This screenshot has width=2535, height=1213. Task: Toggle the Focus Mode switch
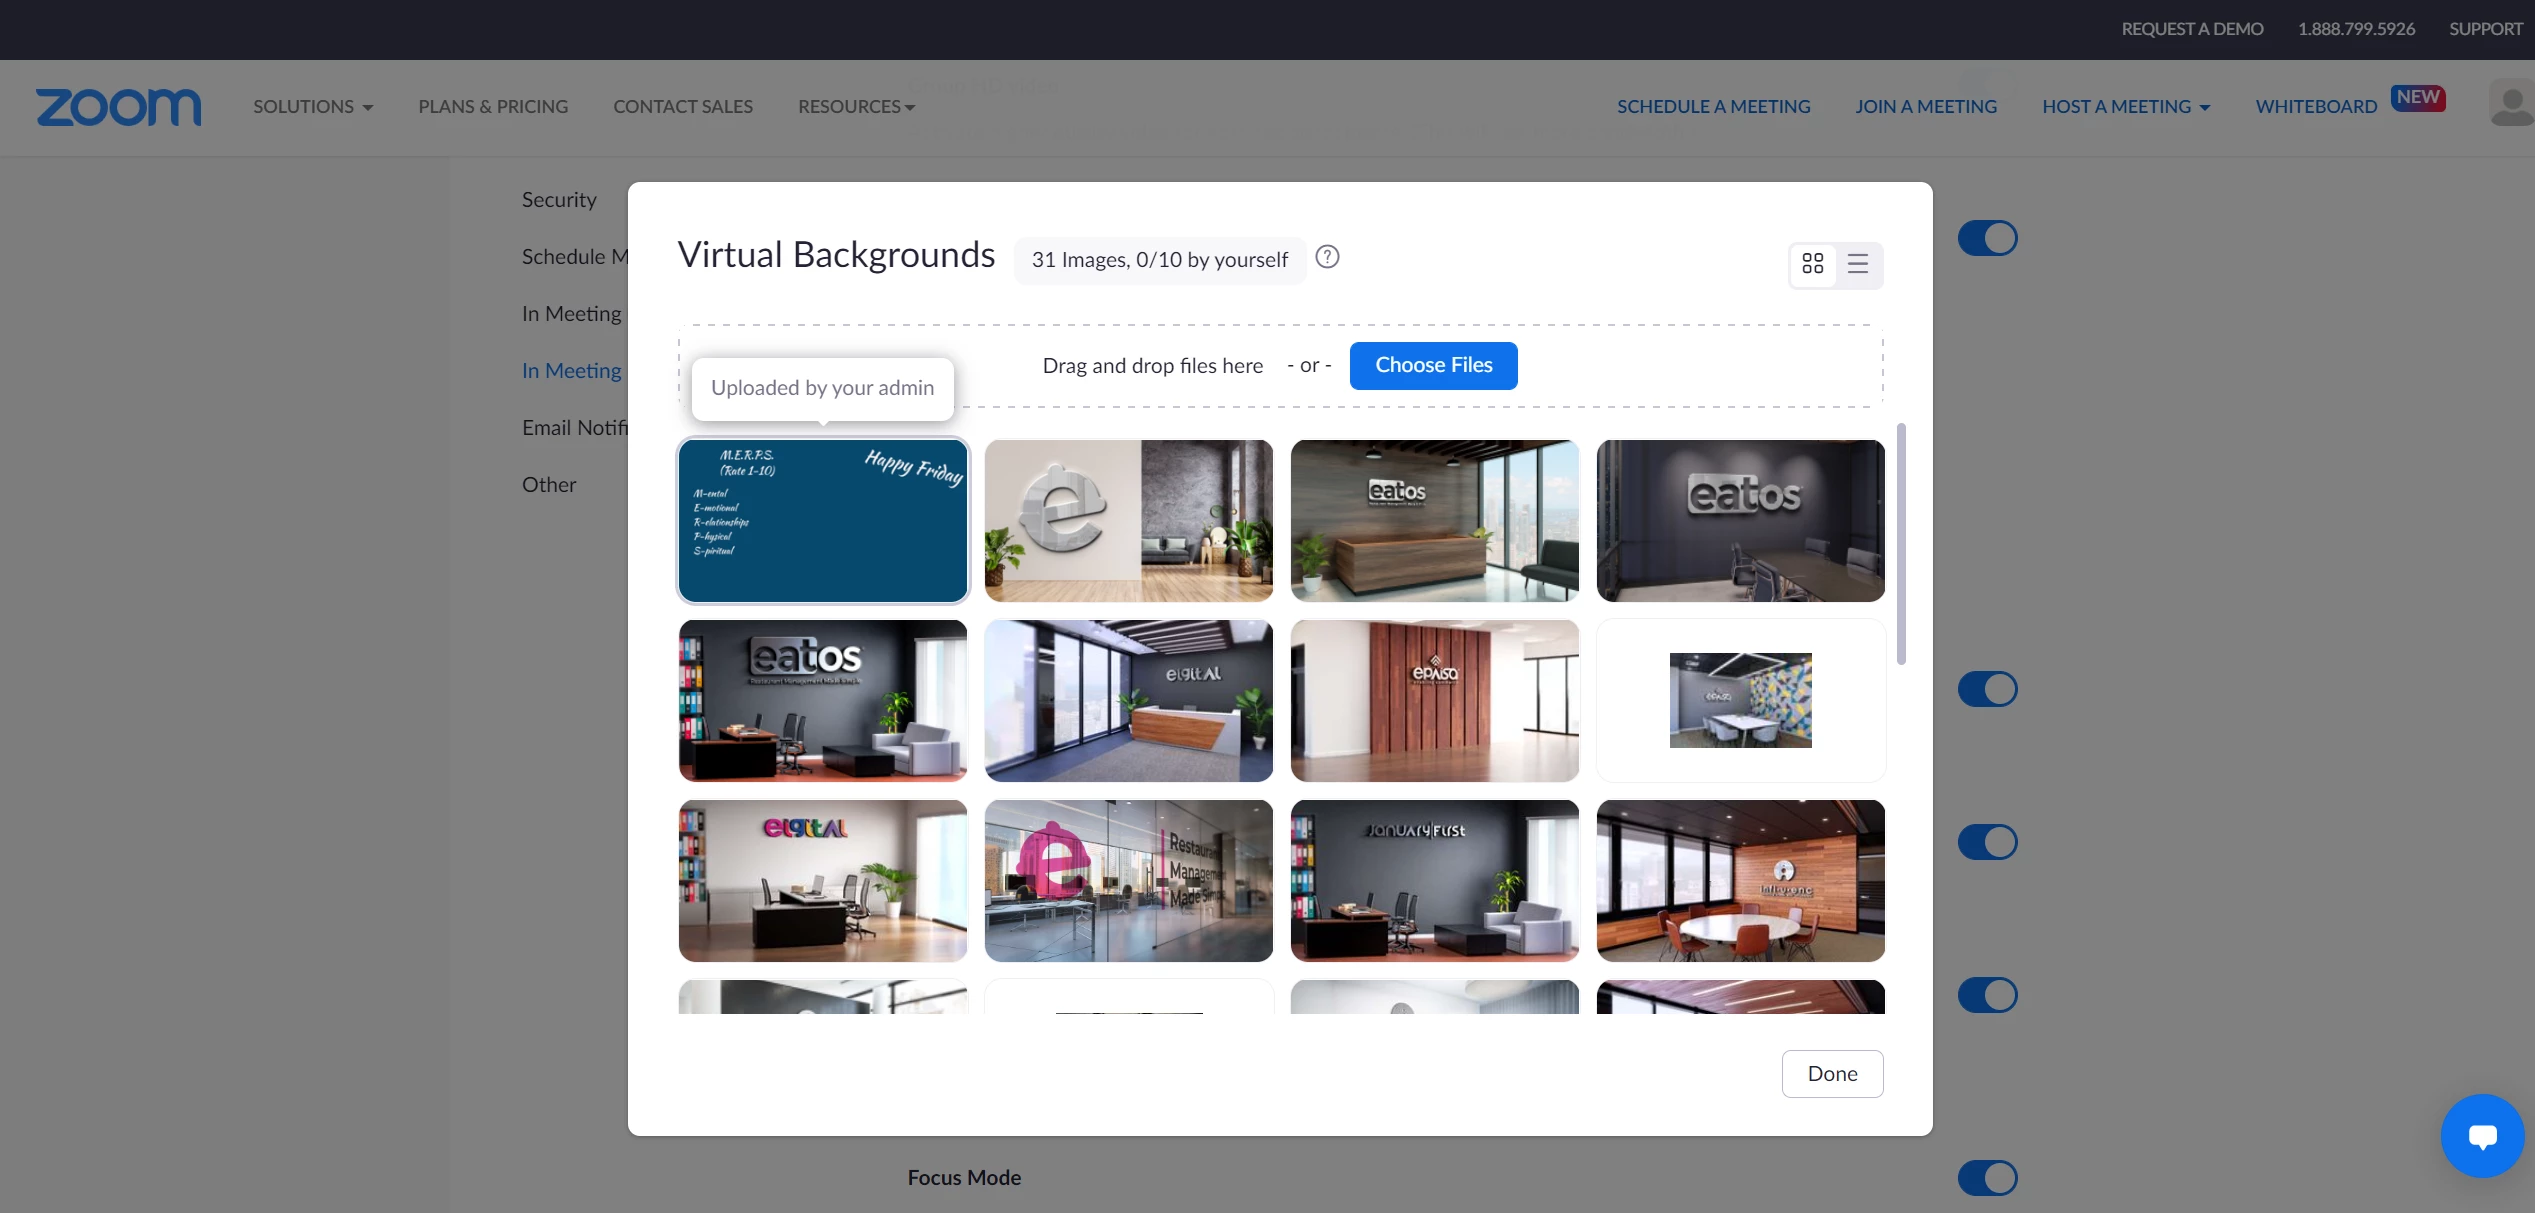point(1987,1178)
